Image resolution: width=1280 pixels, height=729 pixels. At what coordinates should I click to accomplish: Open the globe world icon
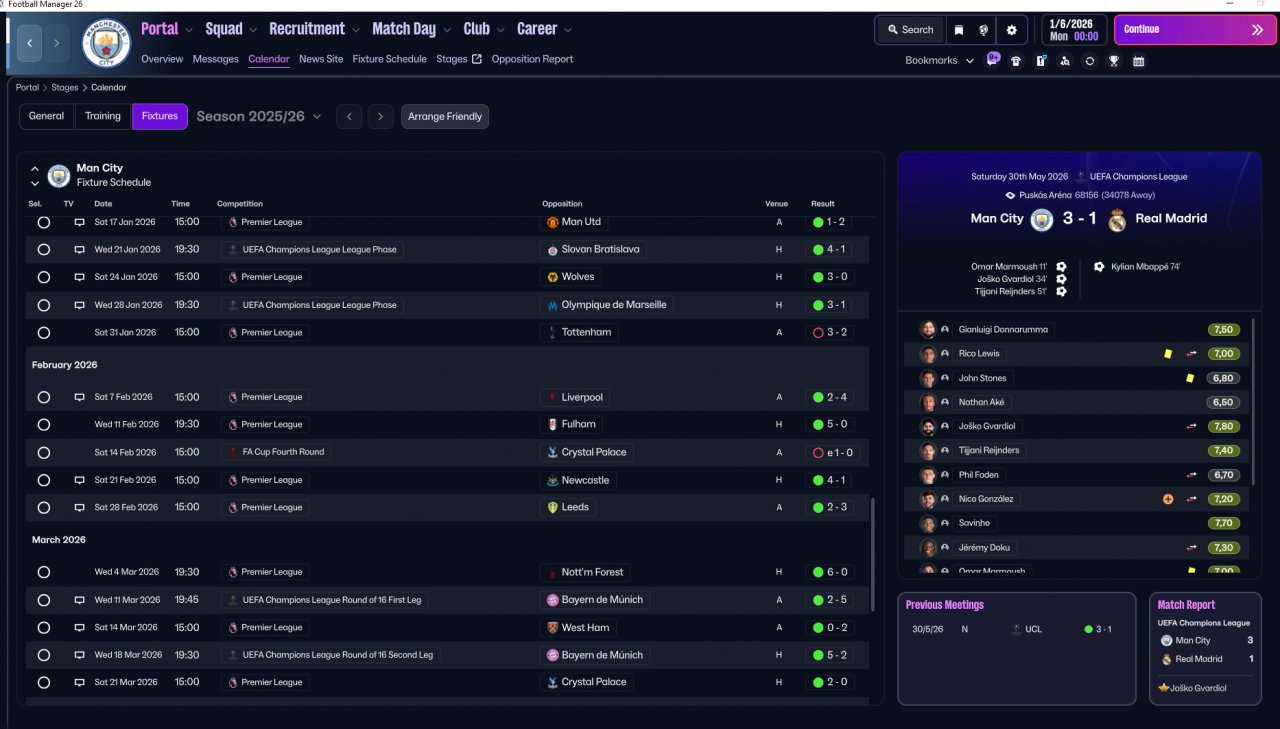click(984, 30)
